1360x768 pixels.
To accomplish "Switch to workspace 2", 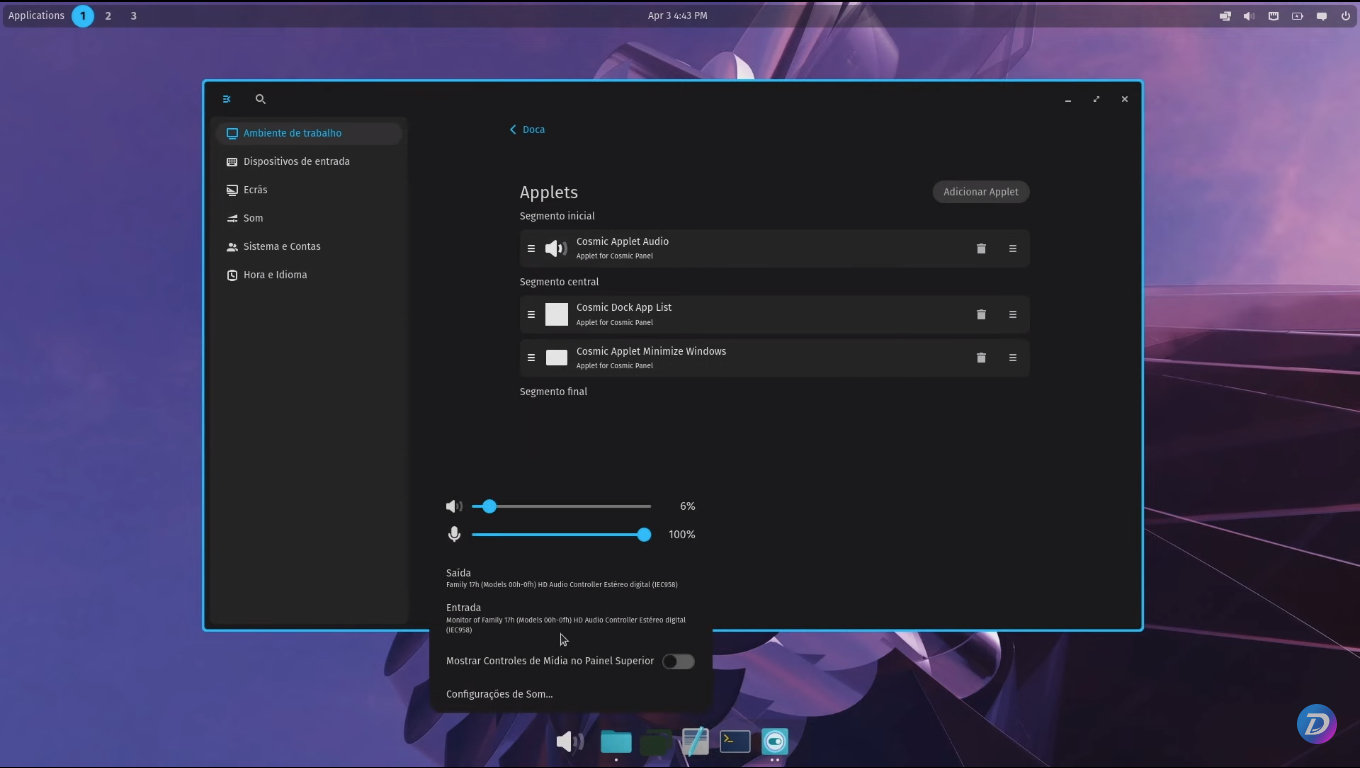I will click(108, 16).
